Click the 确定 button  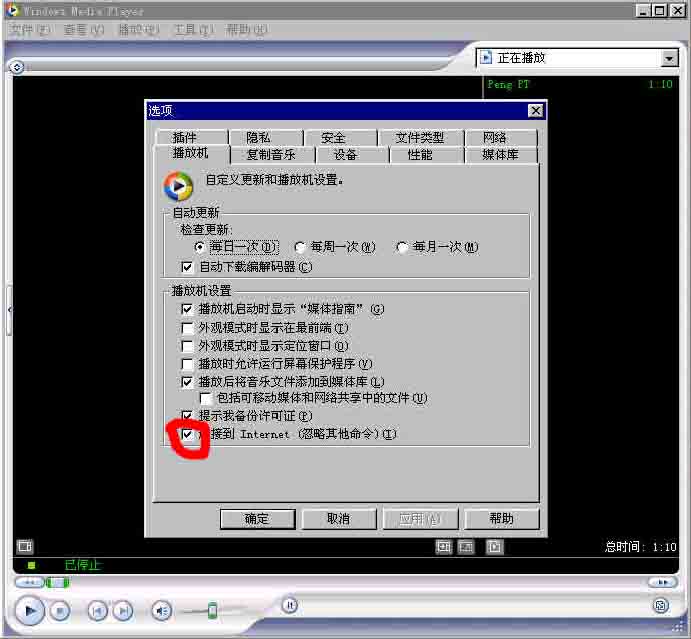258,519
